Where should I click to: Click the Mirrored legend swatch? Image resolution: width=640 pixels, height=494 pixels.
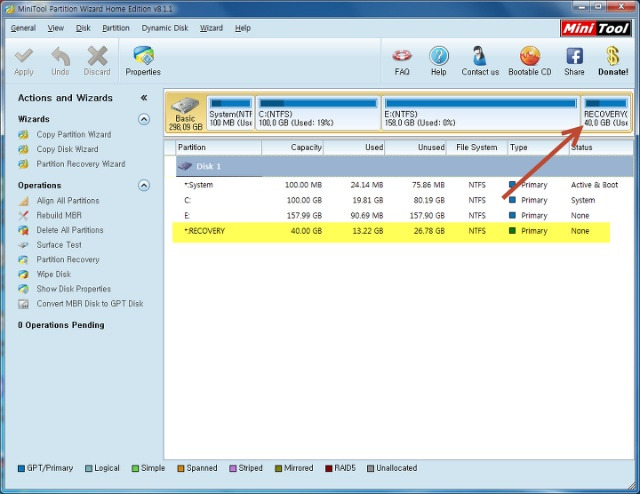278,468
